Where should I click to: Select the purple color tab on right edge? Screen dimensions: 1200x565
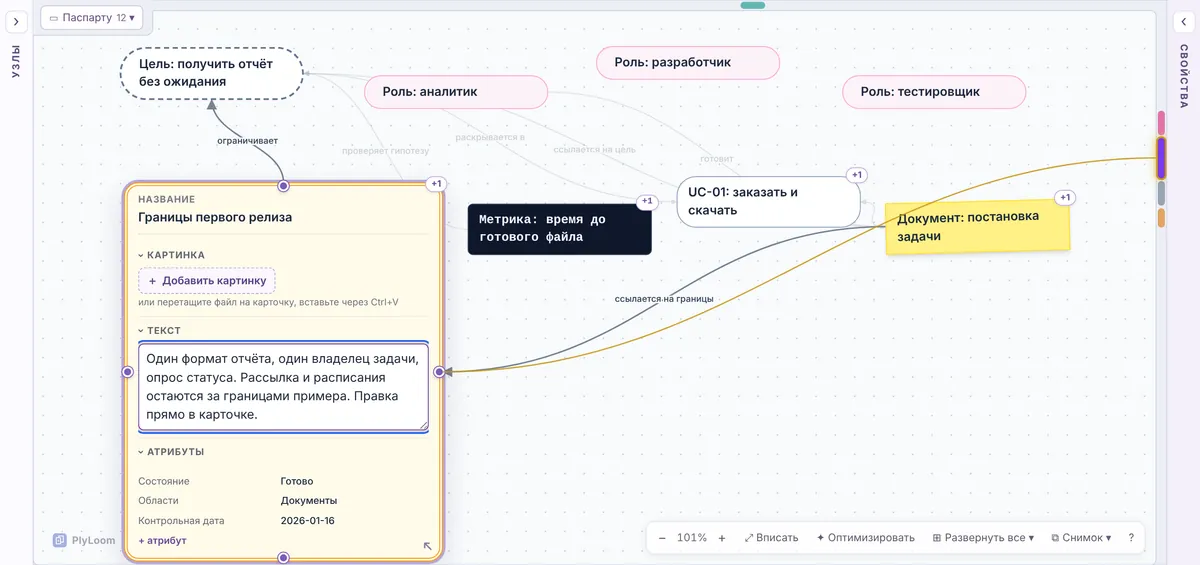(x=1161, y=158)
